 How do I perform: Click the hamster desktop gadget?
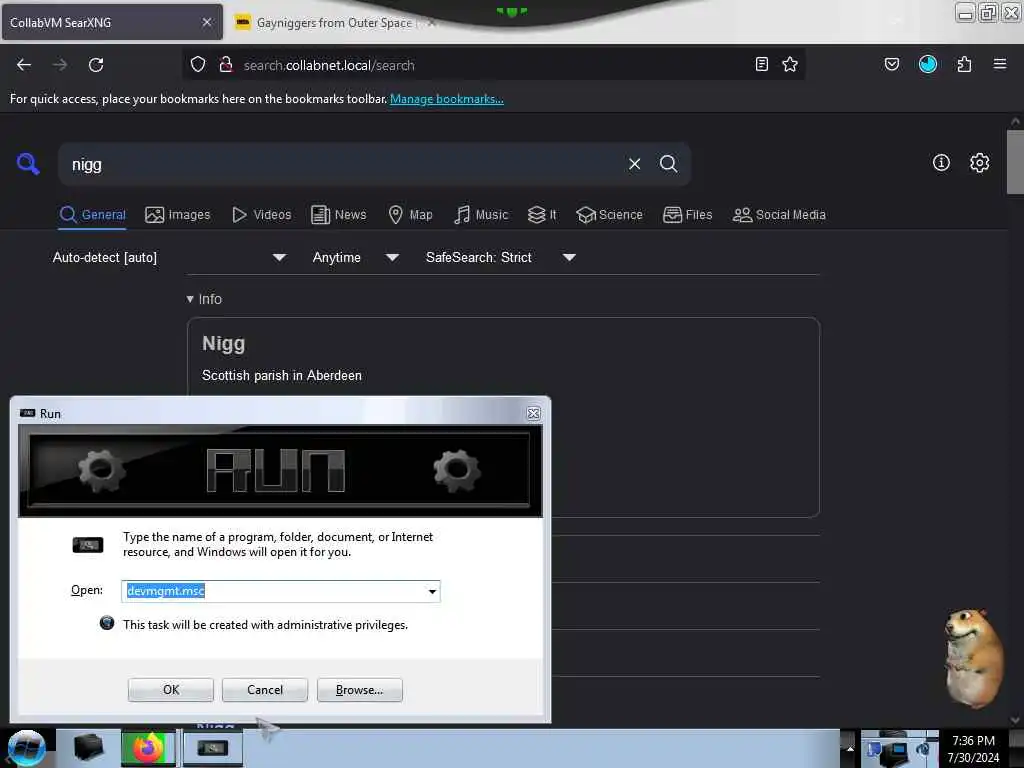(973, 658)
